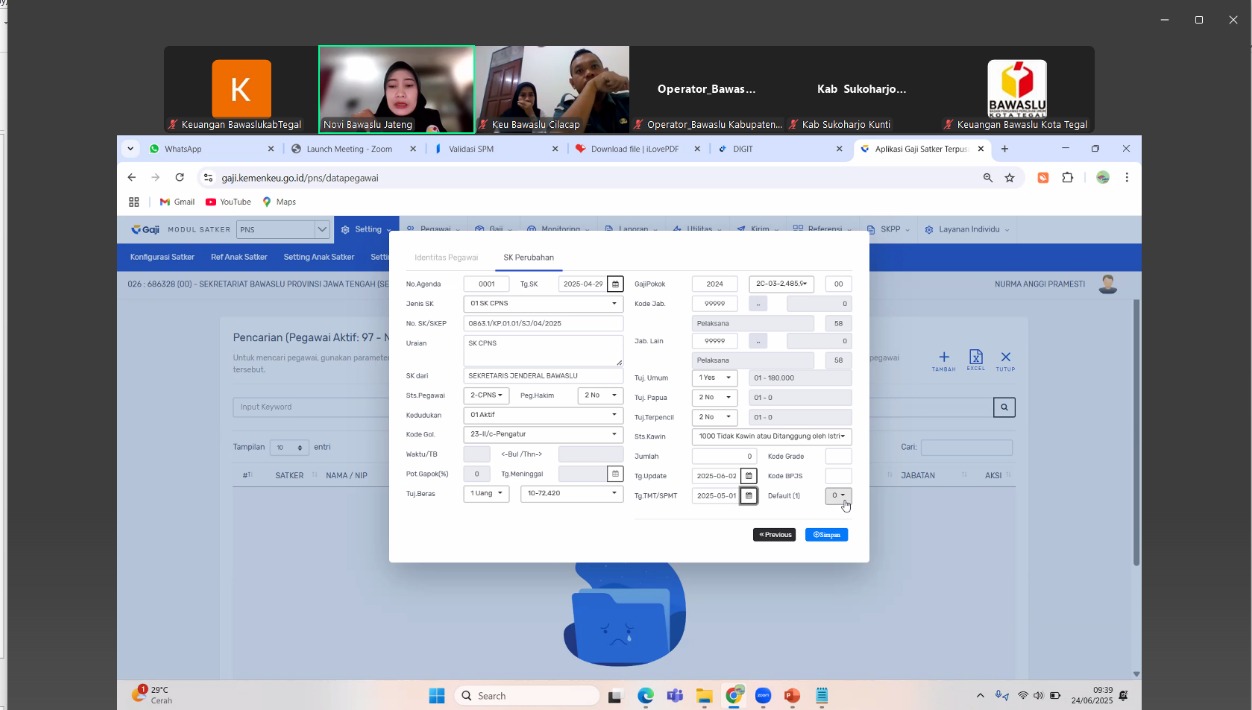Bookmark this page with star icon
The width and height of the screenshot is (1252, 710).
(1010, 178)
